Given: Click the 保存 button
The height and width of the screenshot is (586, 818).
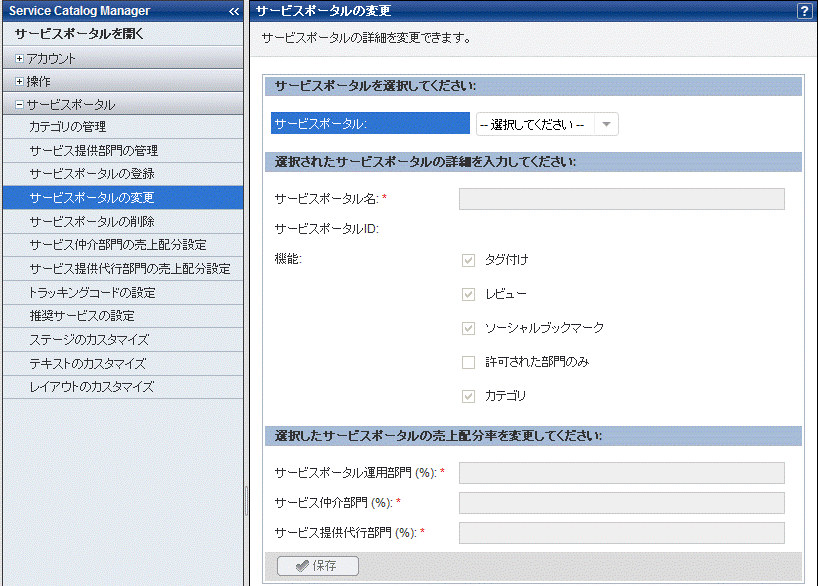Looking at the screenshot, I should [318, 566].
